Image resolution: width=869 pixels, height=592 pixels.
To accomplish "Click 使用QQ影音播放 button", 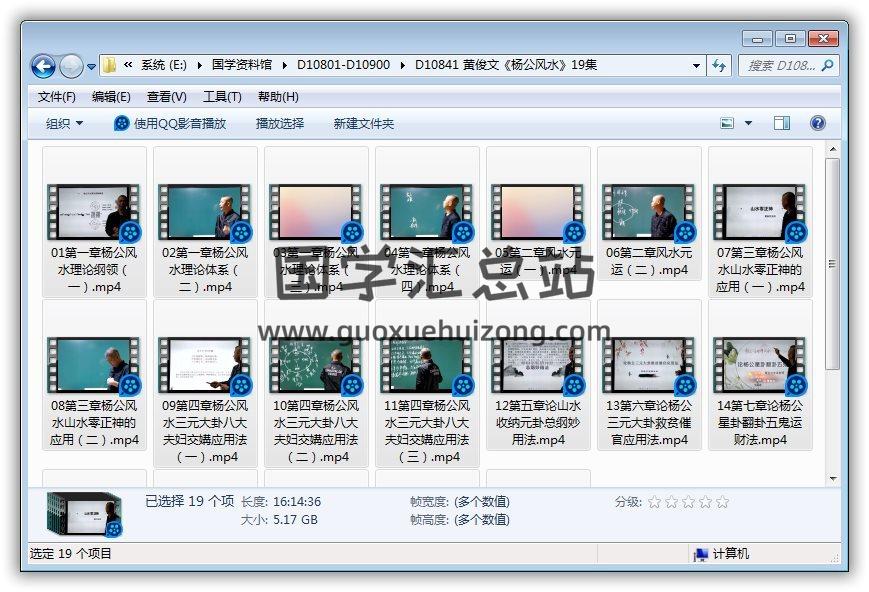I will [x=170, y=123].
